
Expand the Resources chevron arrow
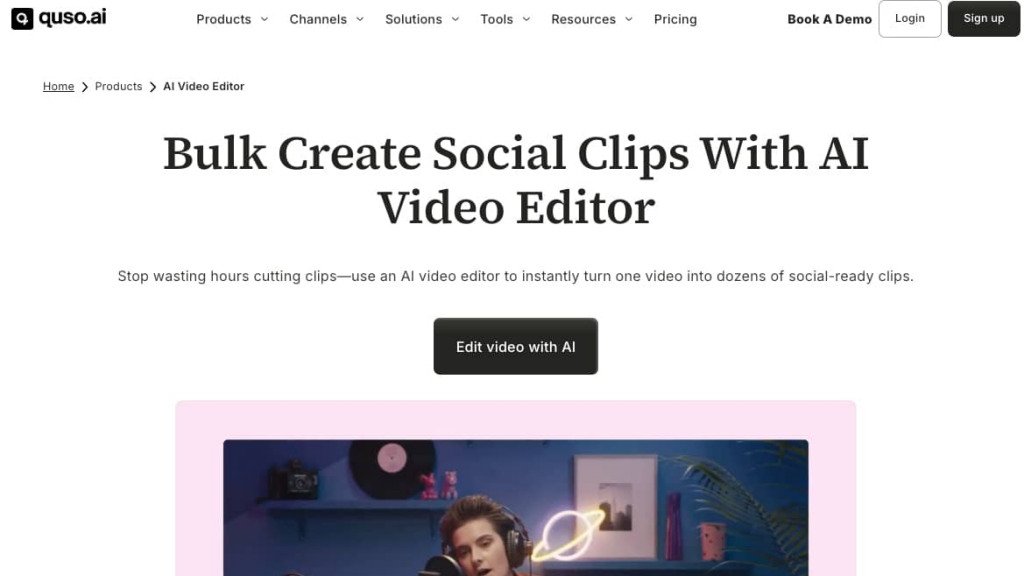point(629,19)
